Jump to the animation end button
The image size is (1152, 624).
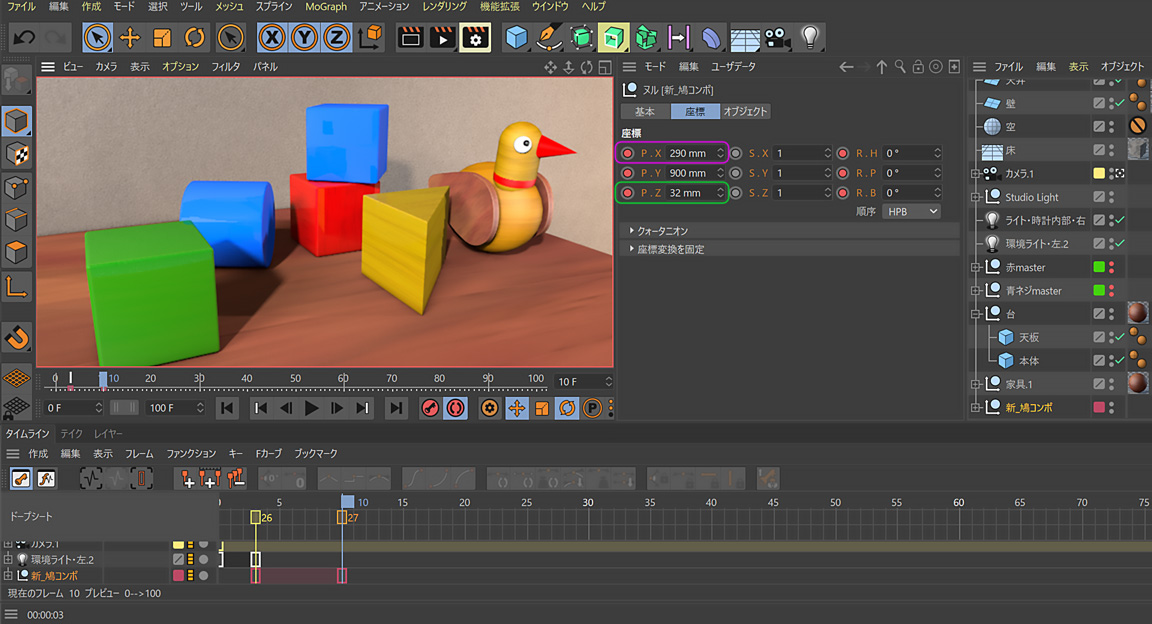click(397, 408)
